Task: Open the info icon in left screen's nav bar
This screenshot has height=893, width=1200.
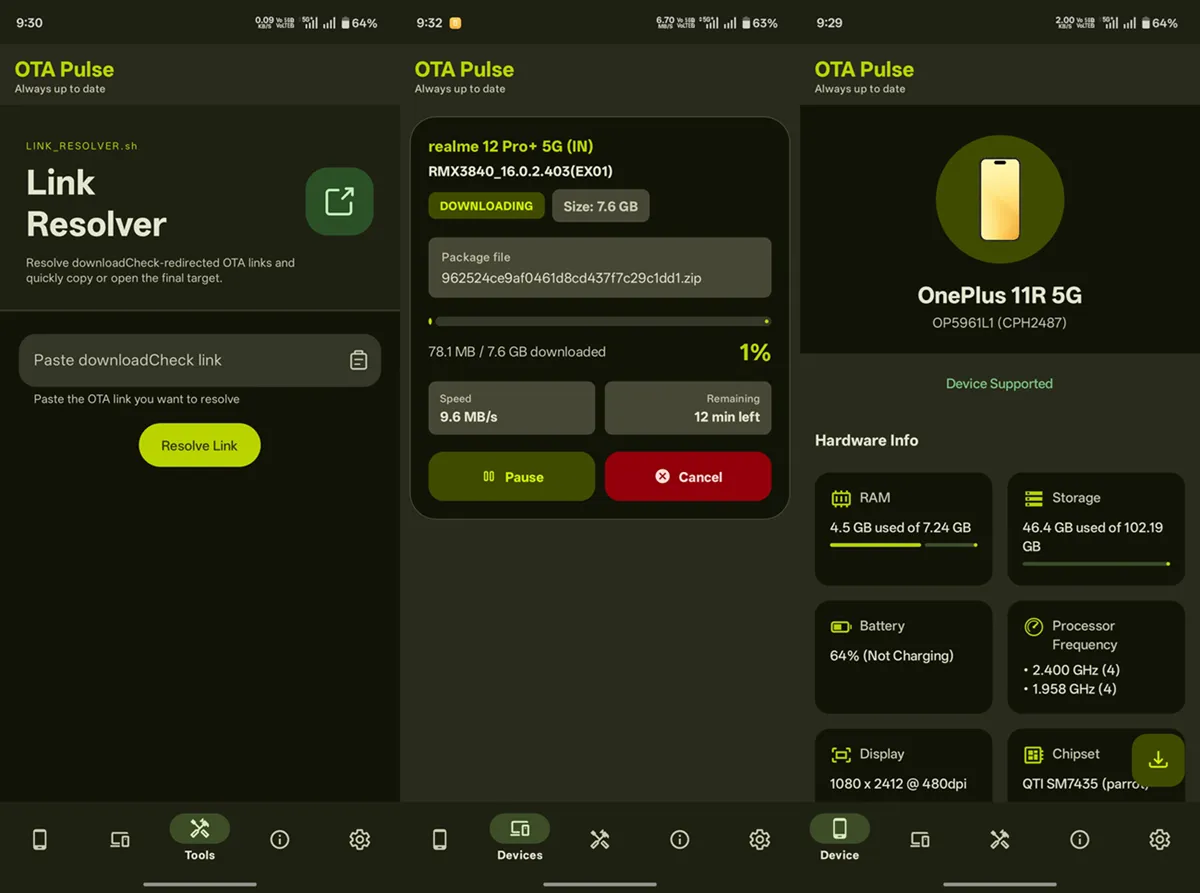Action: point(280,839)
